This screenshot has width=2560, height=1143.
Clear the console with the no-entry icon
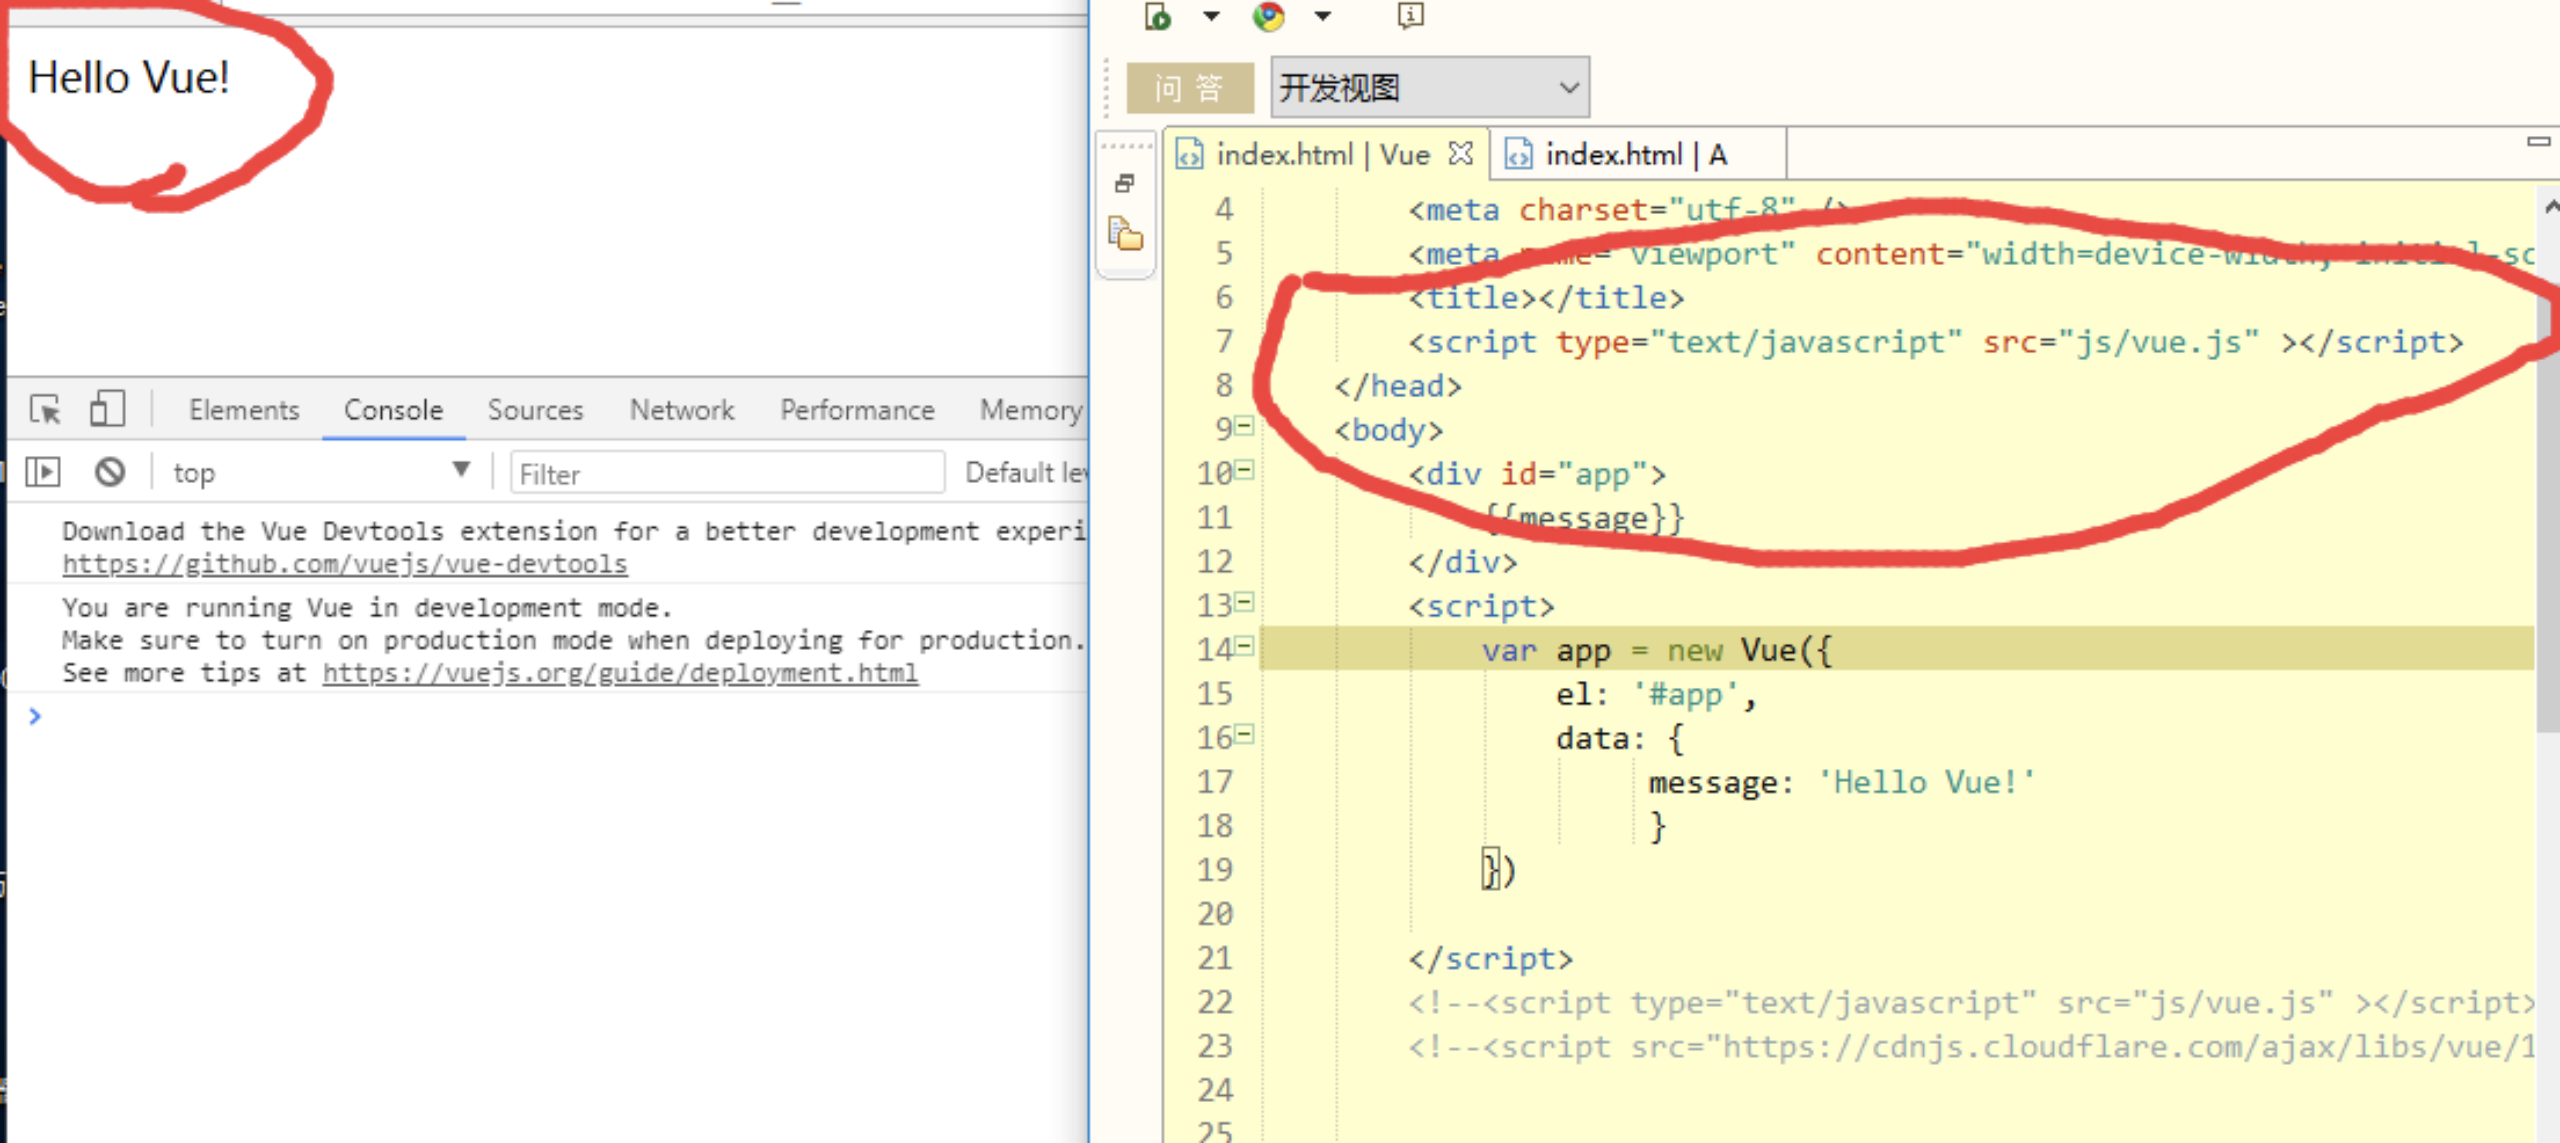[x=110, y=472]
